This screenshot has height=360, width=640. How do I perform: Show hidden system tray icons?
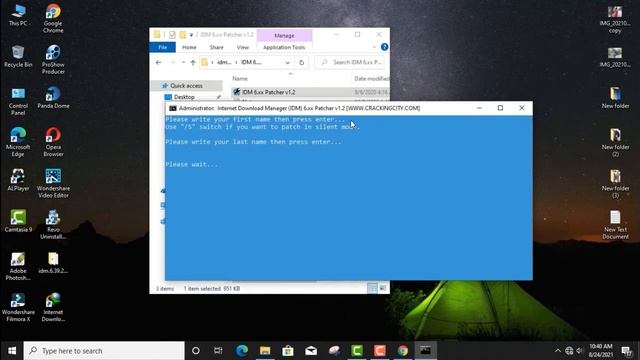(x=558, y=351)
